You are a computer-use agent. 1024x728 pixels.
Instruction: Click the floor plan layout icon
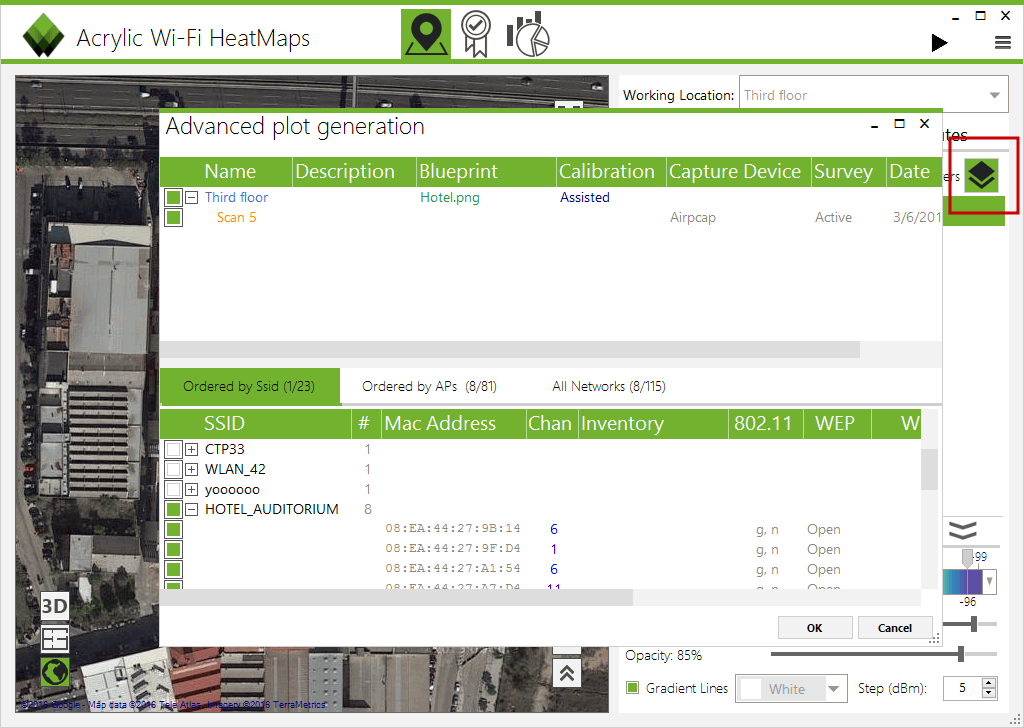(54, 639)
